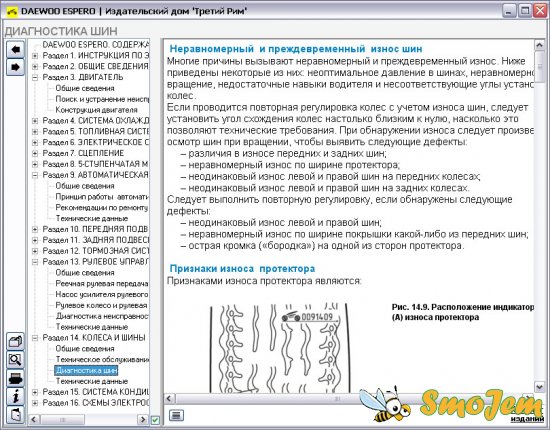This screenshot has height=430, width=550.
Task: Expand Раздел 5. ТОПЛИВНАЯ СИСТЕМА node
Action: 35,132
